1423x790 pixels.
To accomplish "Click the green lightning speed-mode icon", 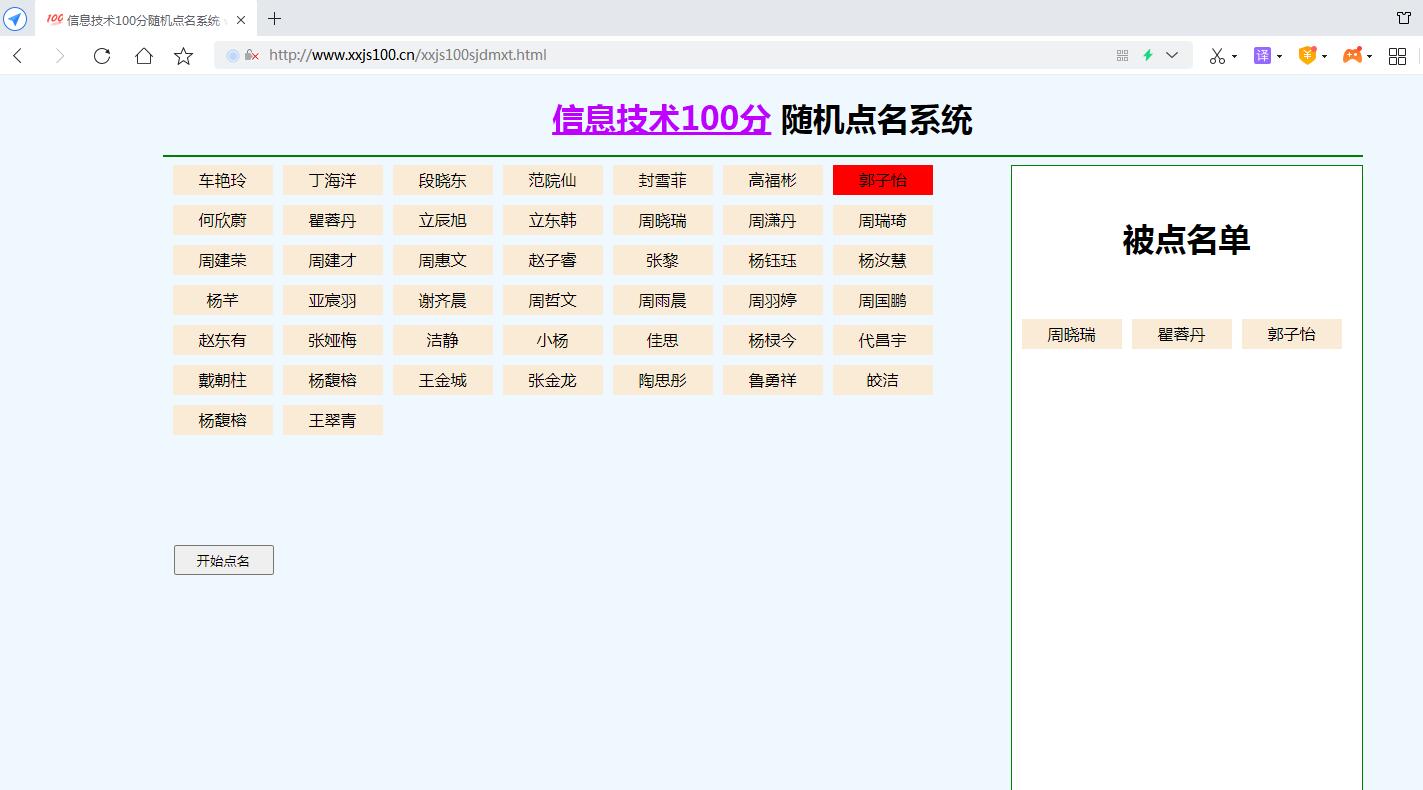I will (1148, 55).
